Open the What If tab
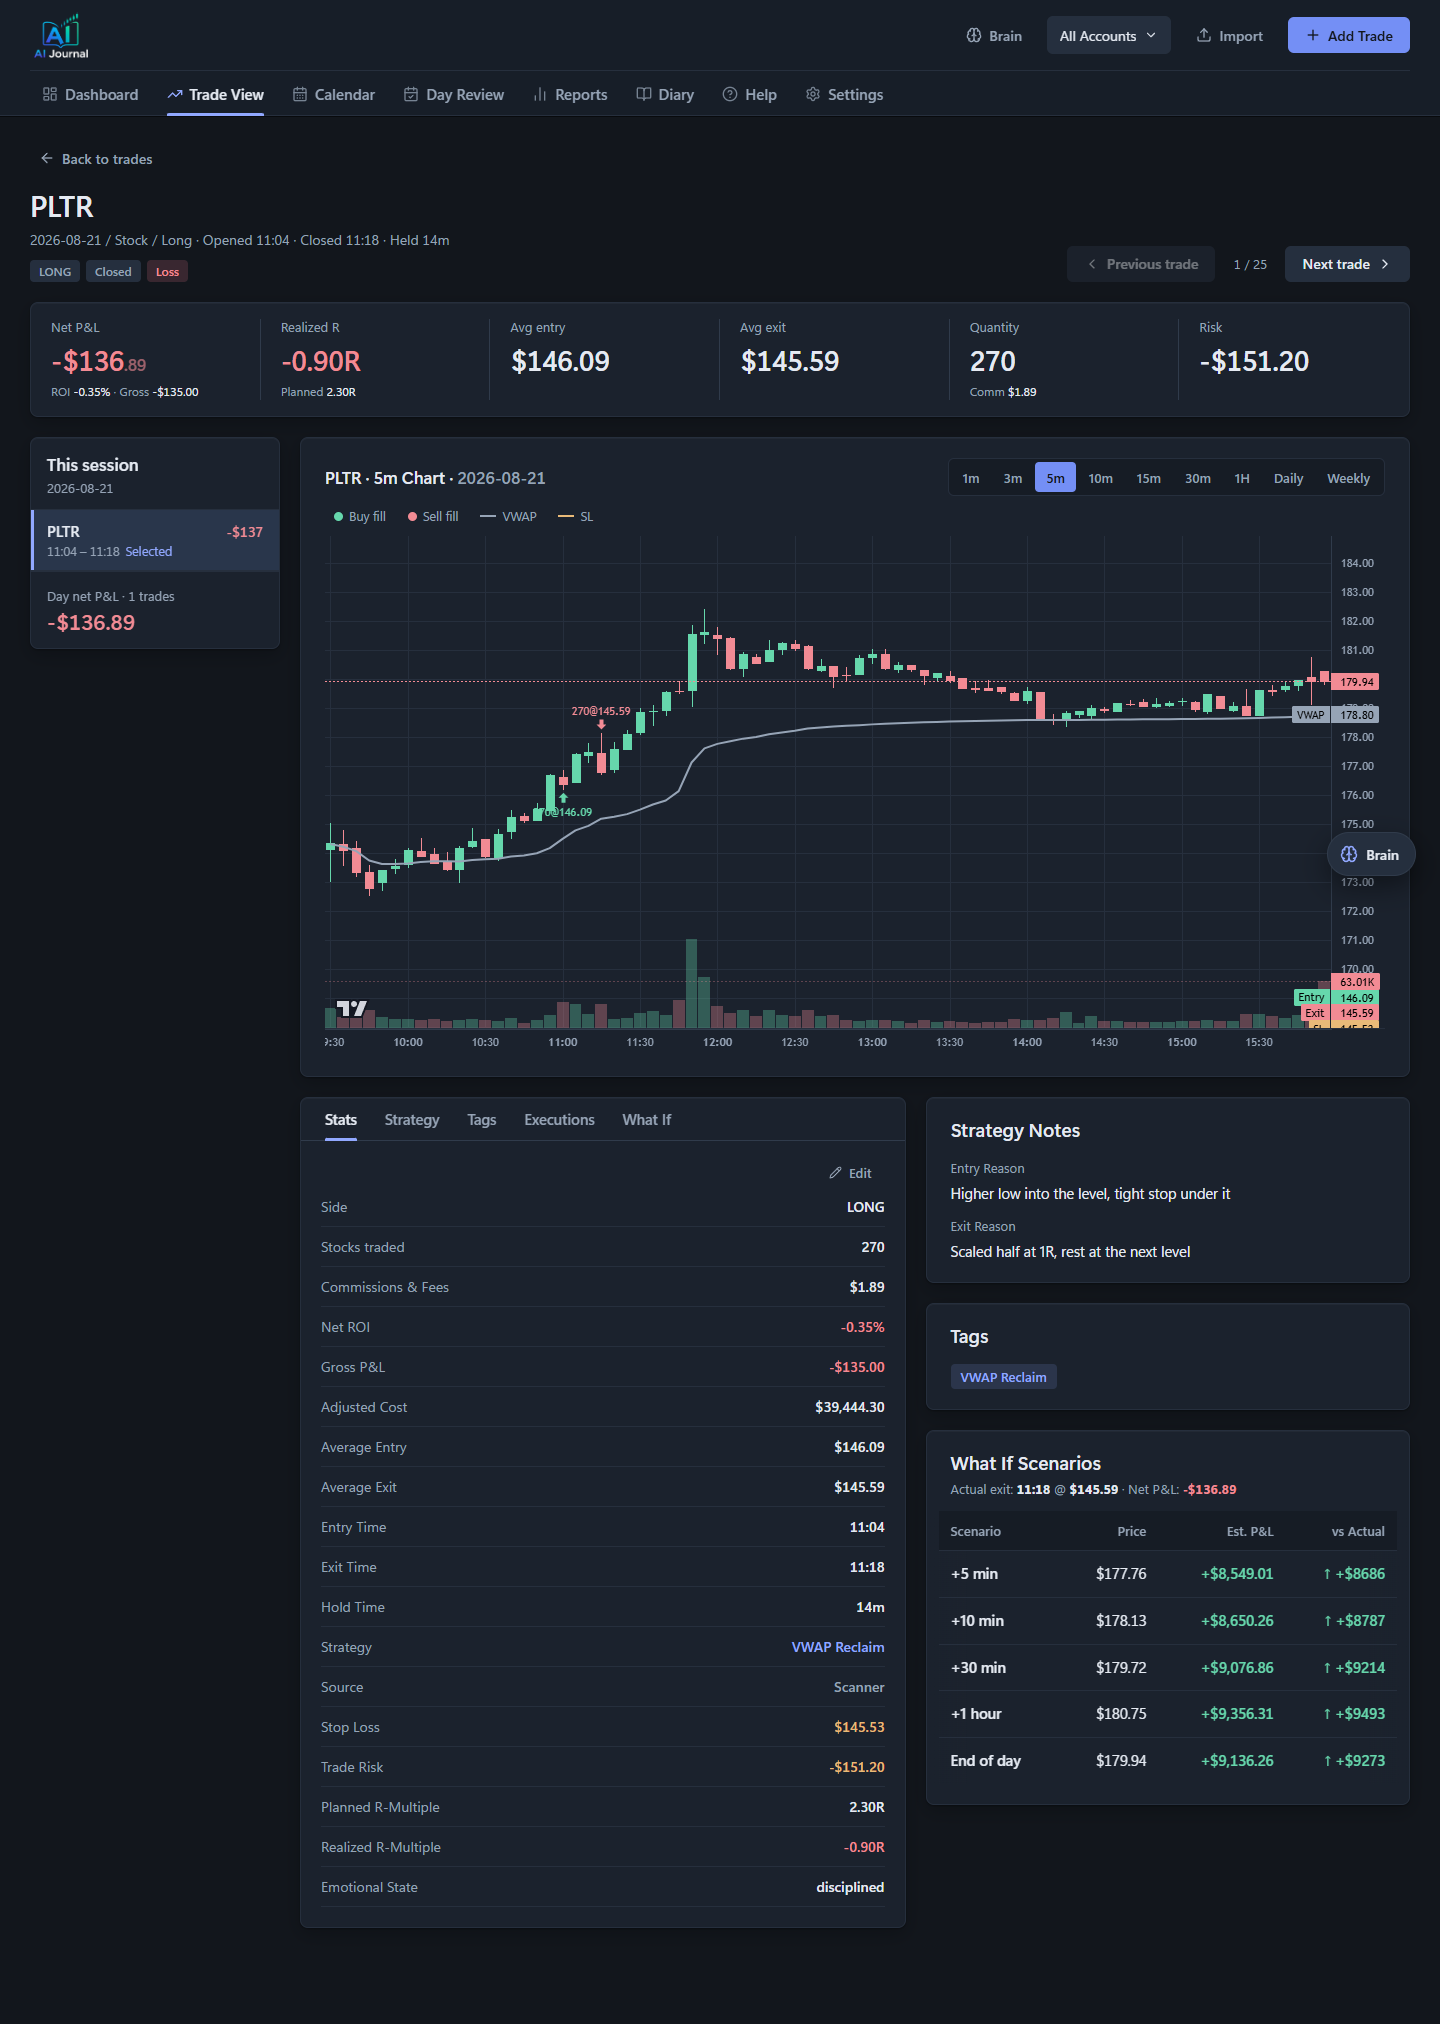The image size is (1440, 2024). (646, 1120)
